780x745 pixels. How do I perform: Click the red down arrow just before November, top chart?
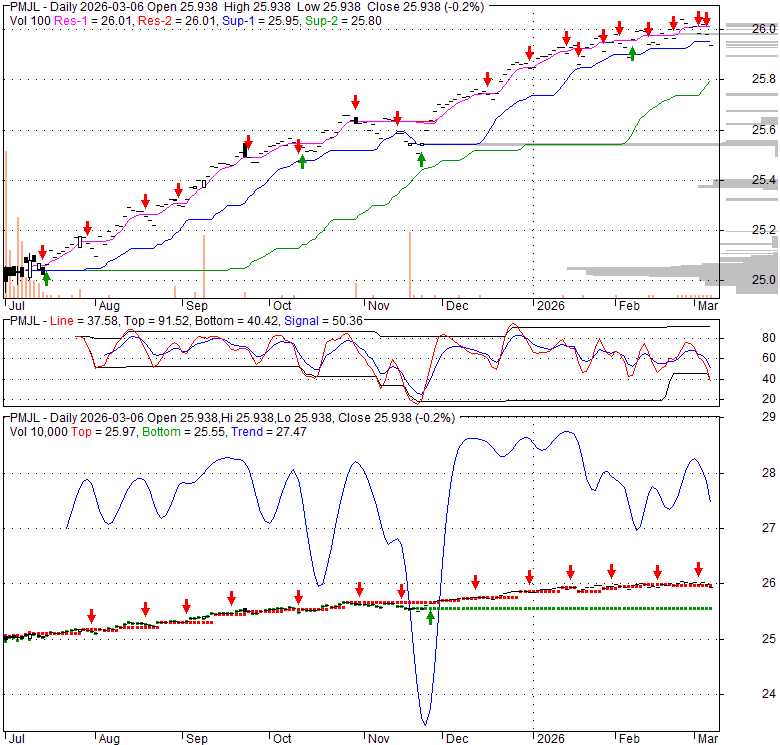[355, 102]
